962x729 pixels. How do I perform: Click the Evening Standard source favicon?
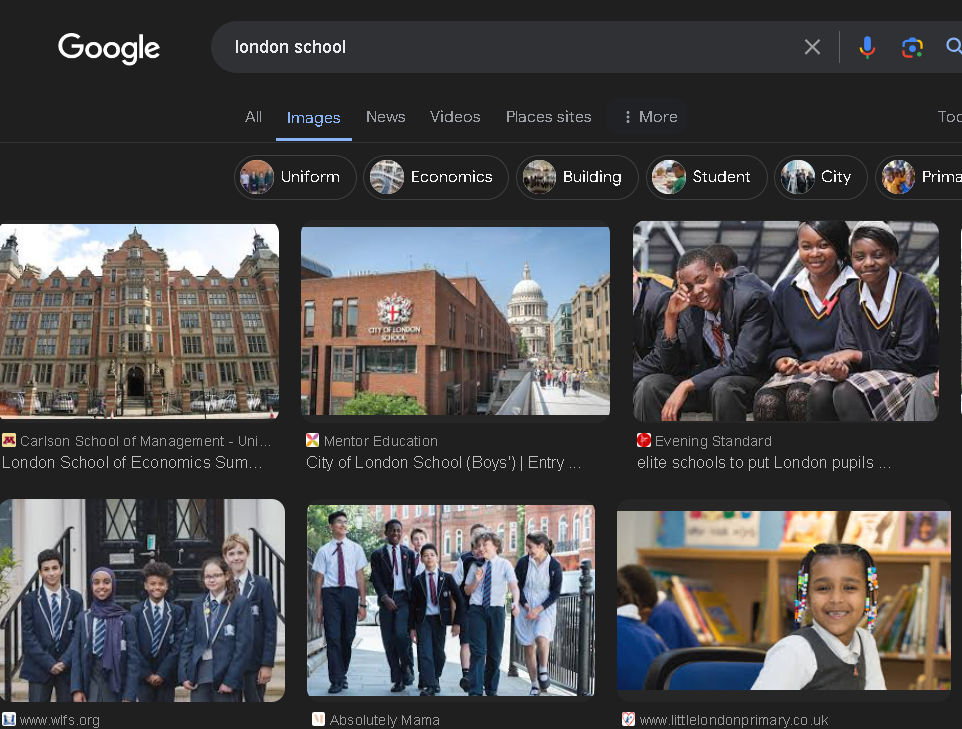click(x=644, y=441)
